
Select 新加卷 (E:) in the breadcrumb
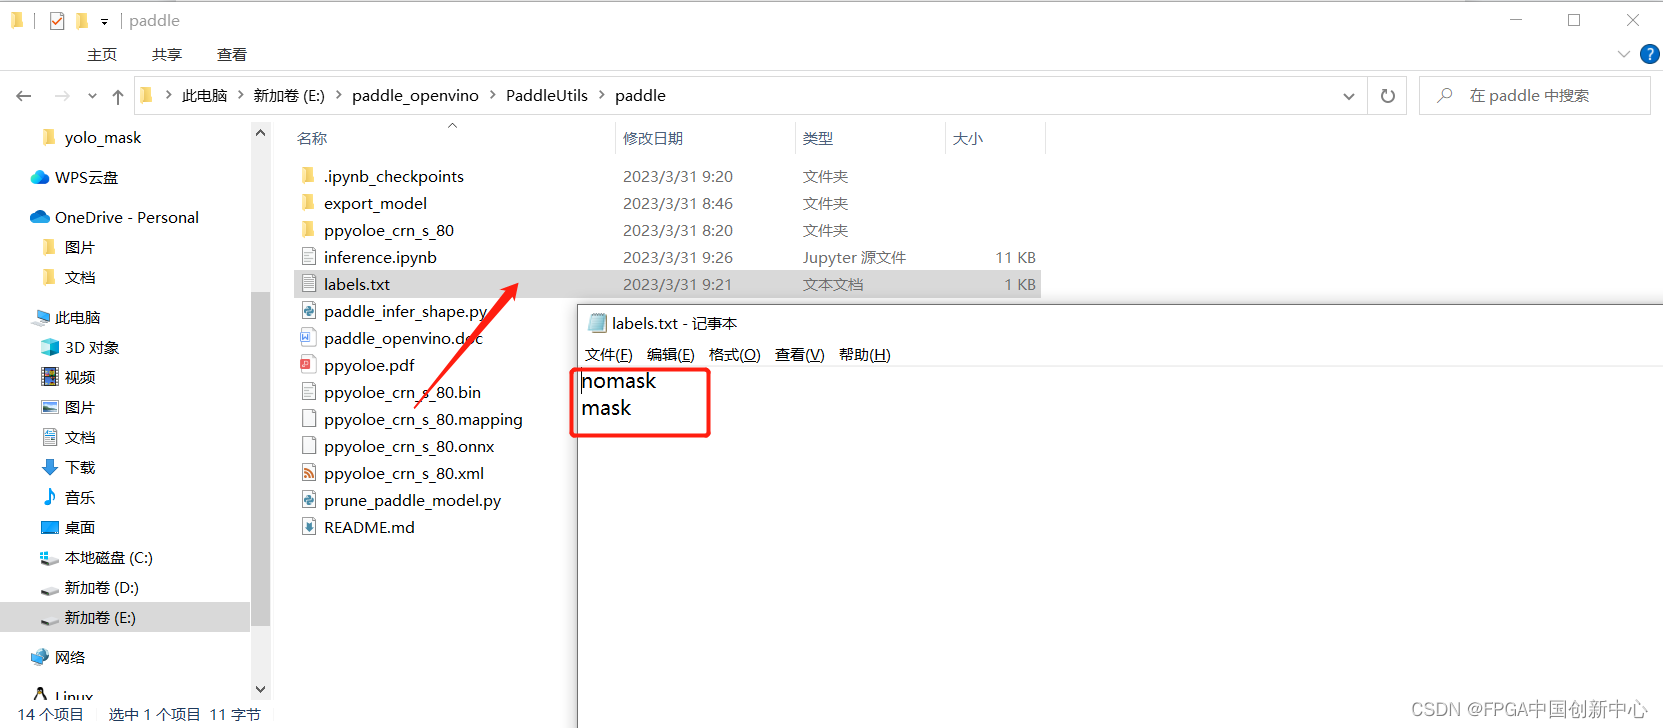coord(289,96)
